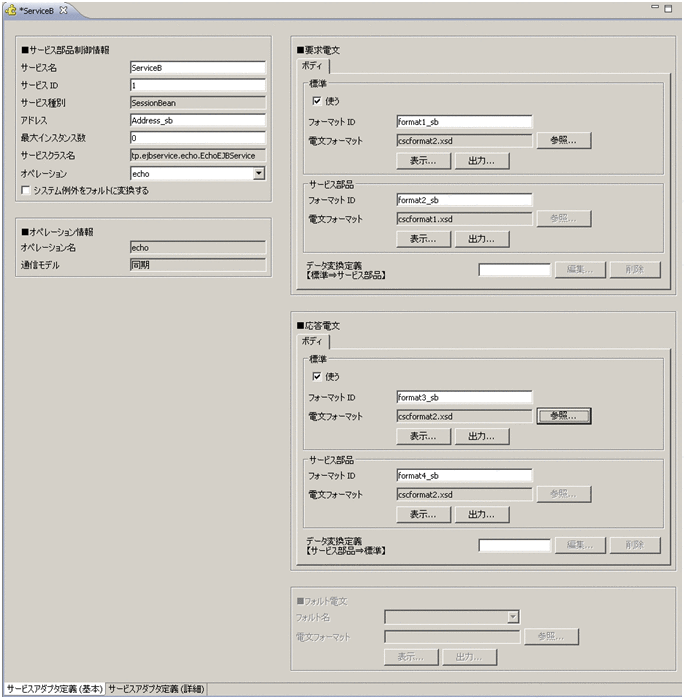Click データ変換定義 field for 標準⇒サービス部品
The width and height of the screenshot is (685, 700).
click(514, 270)
